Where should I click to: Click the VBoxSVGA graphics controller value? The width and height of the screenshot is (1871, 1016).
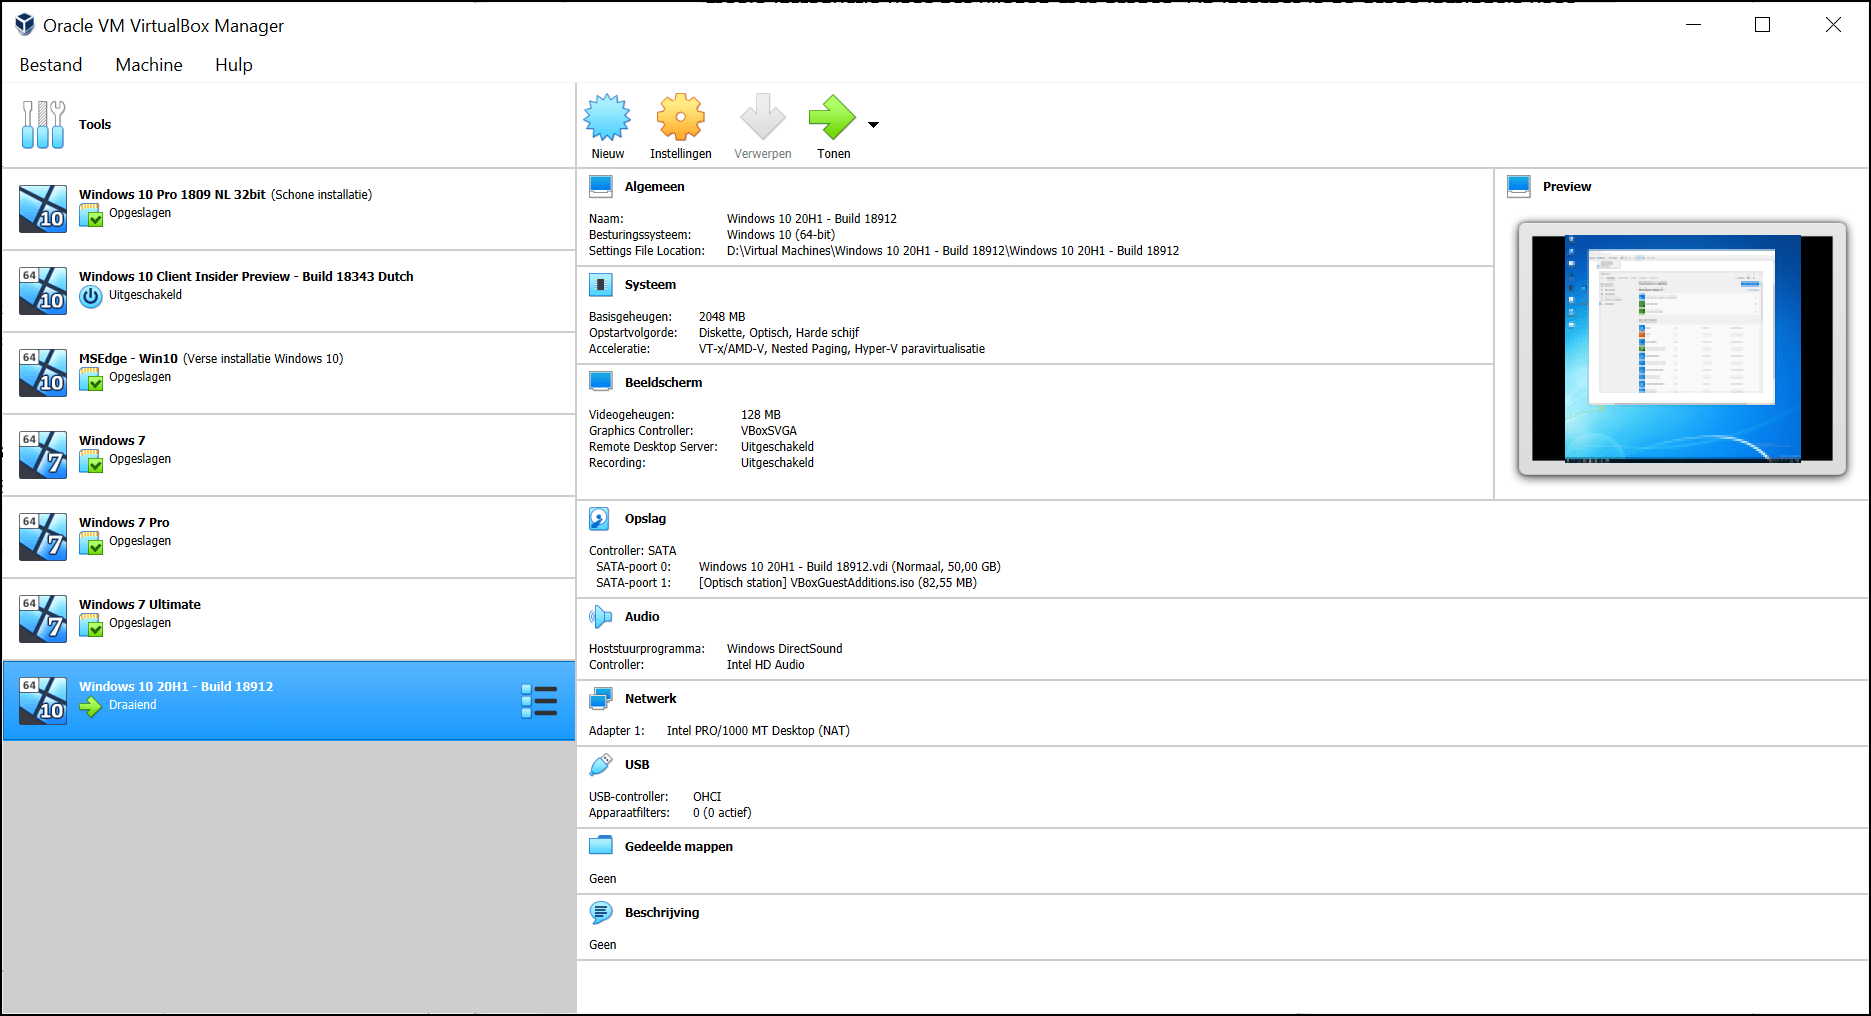pos(769,431)
